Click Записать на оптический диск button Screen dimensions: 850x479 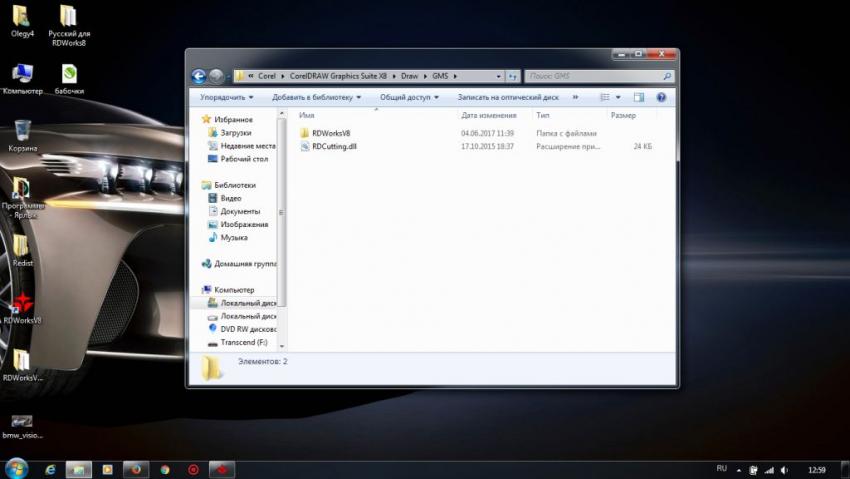[508, 98]
